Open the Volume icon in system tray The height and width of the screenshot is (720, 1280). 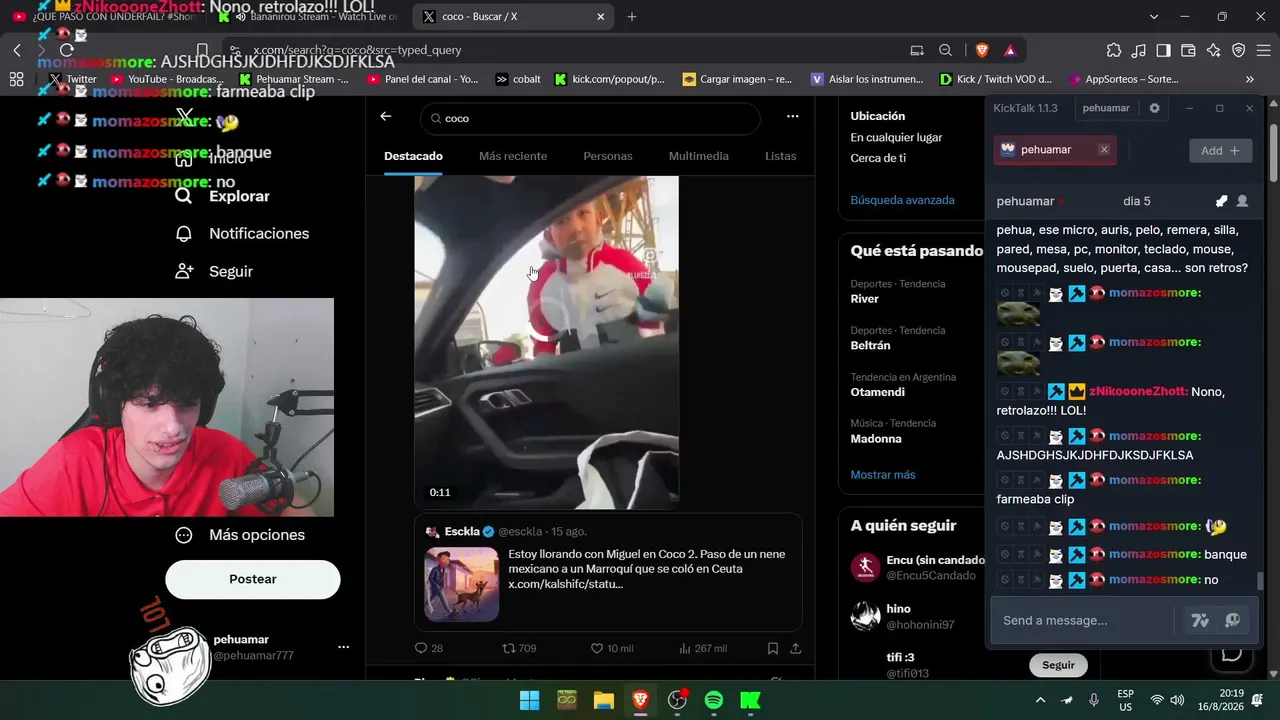1178,700
